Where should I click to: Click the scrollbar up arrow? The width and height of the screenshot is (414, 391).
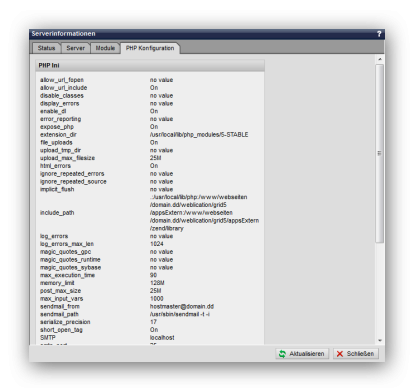click(380, 59)
